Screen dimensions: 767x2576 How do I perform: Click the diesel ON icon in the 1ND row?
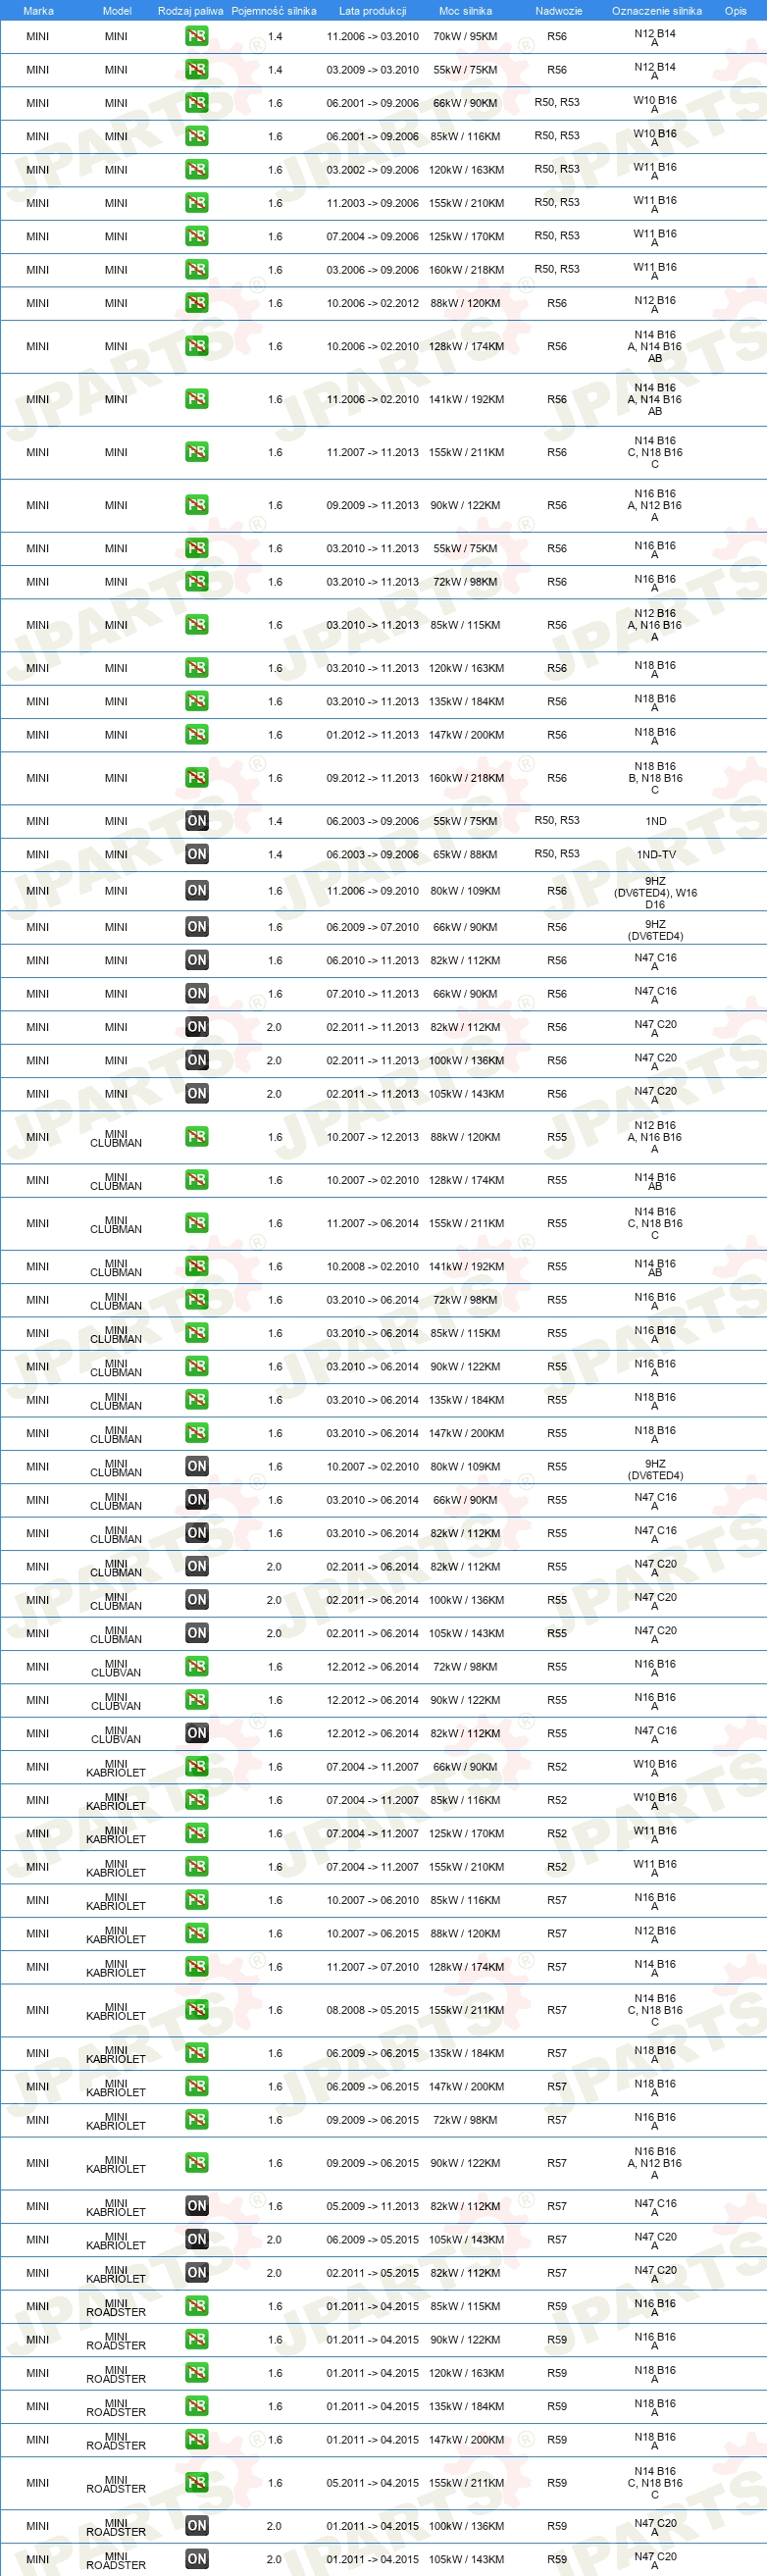(x=197, y=821)
